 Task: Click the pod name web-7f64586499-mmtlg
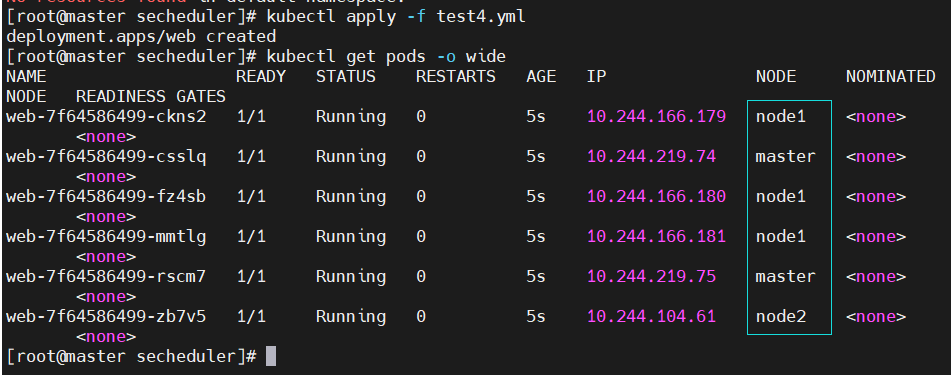(106, 237)
